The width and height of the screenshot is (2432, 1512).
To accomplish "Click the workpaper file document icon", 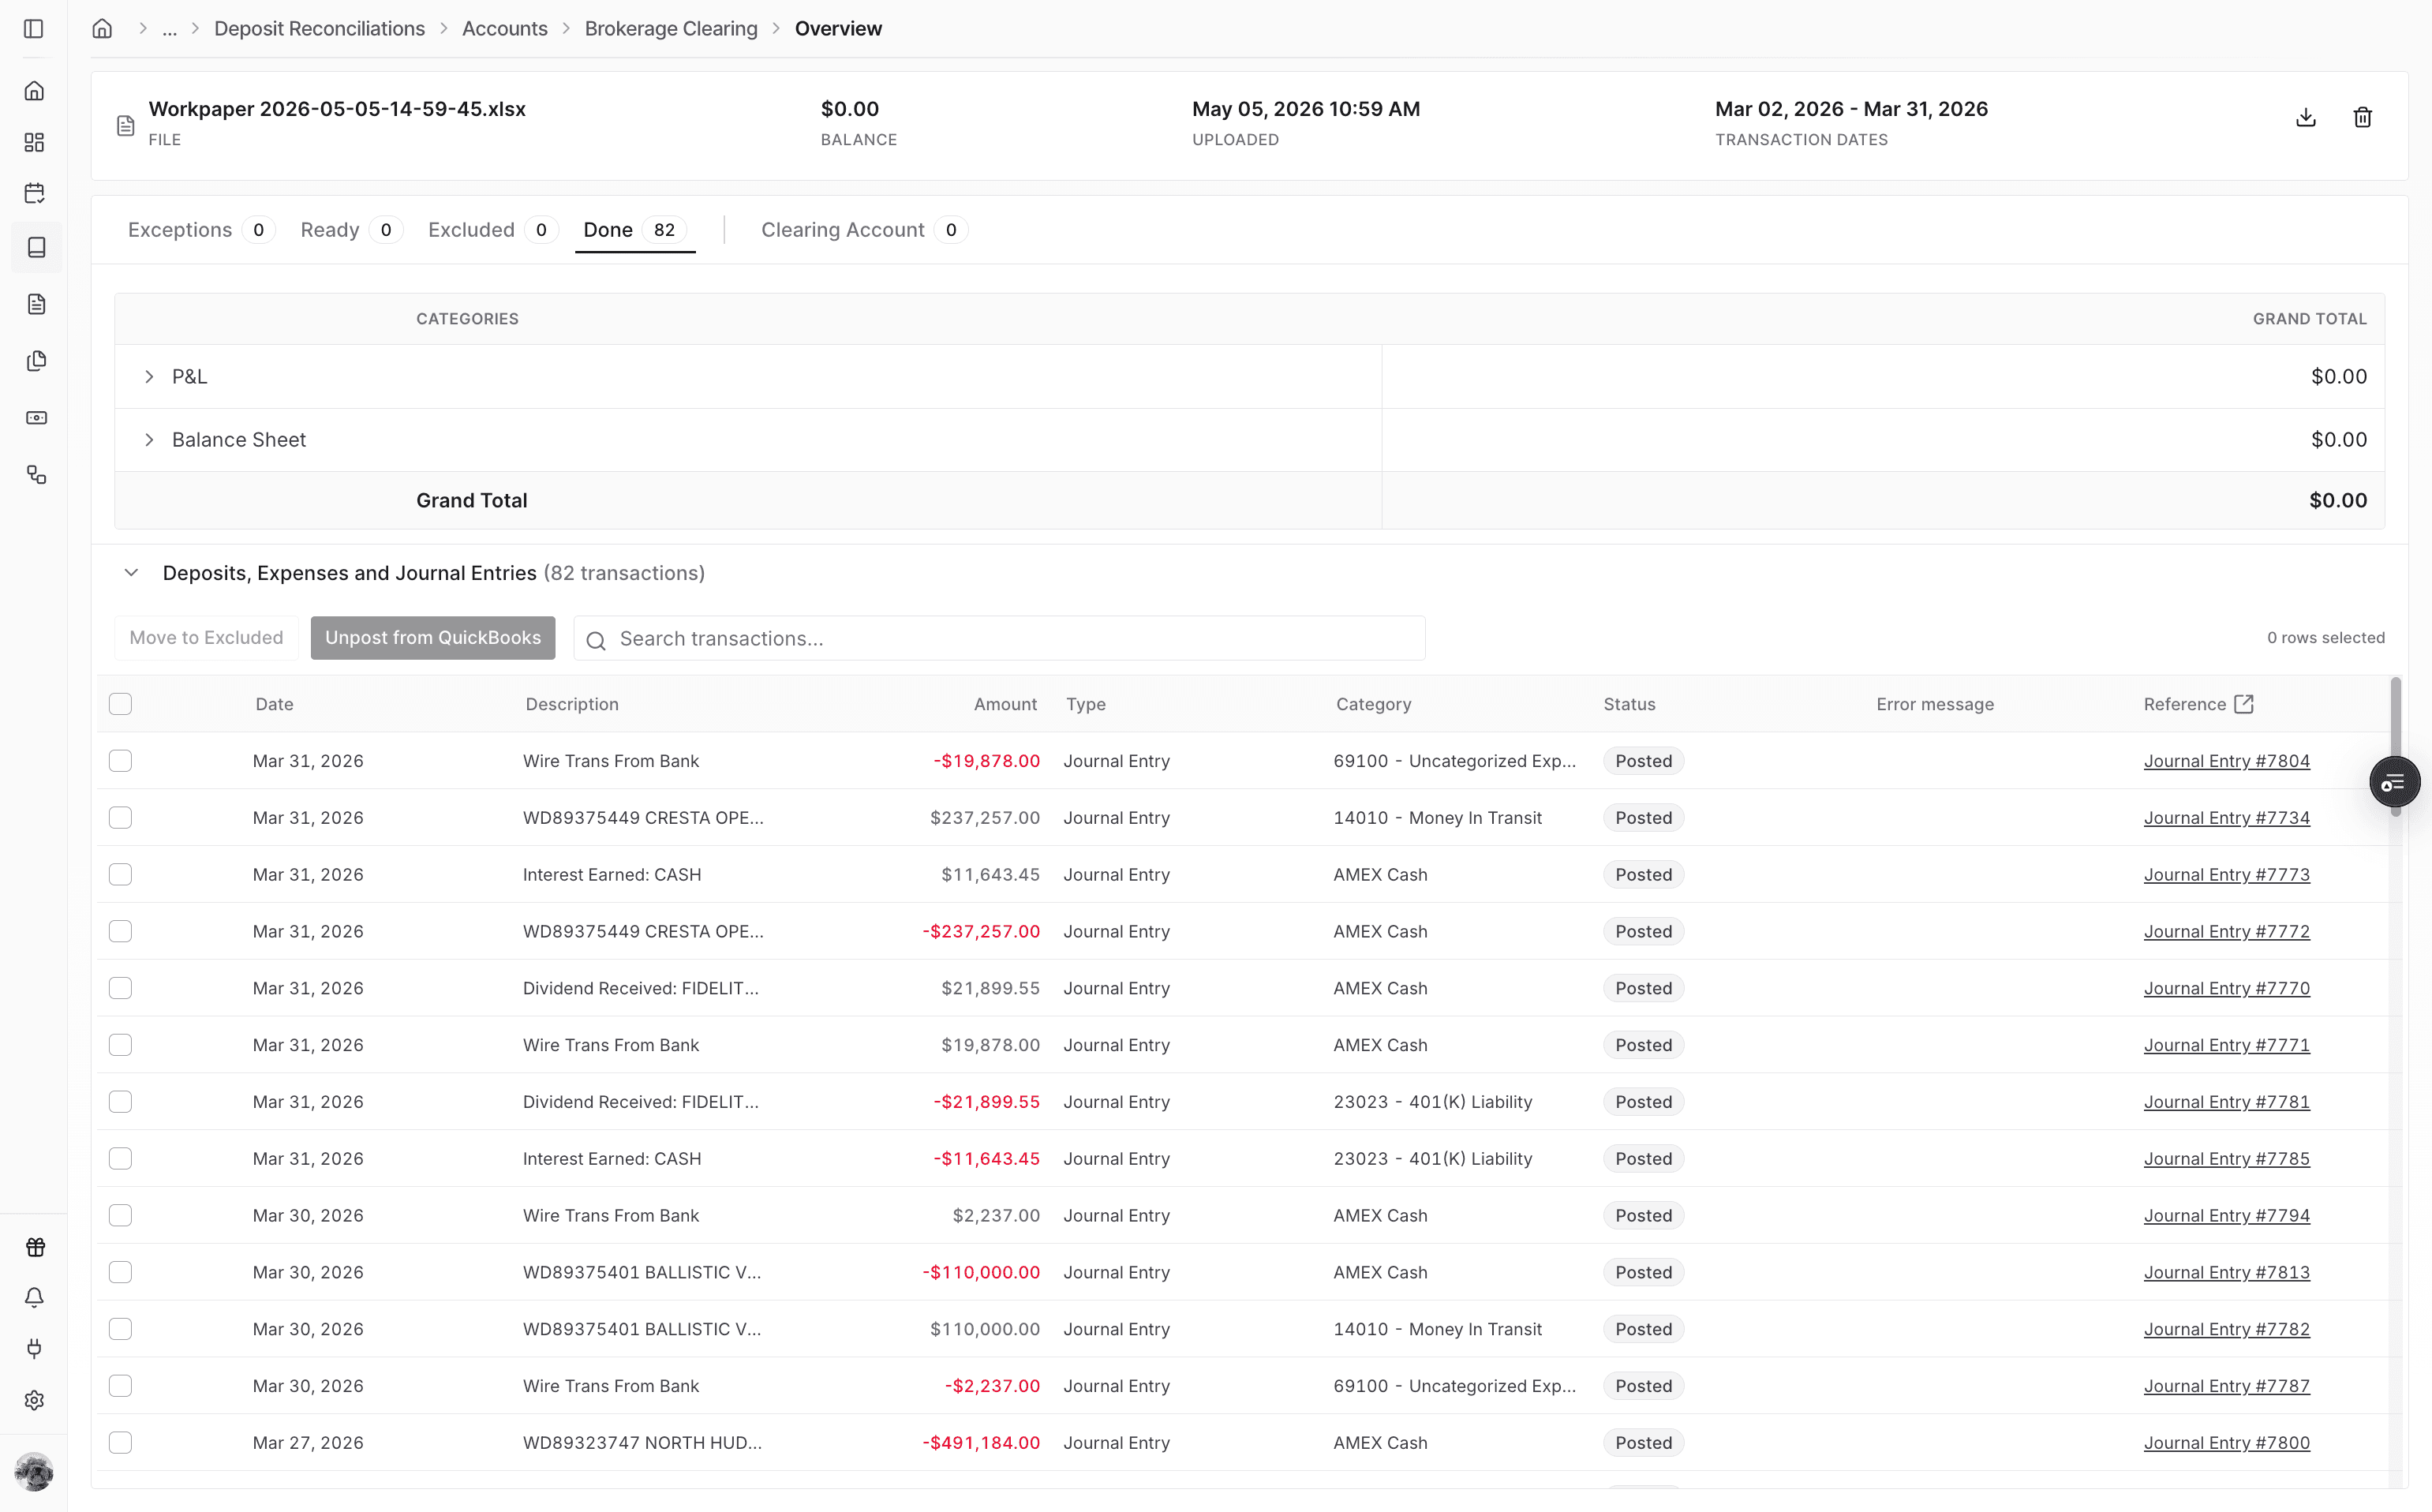I will (x=125, y=125).
